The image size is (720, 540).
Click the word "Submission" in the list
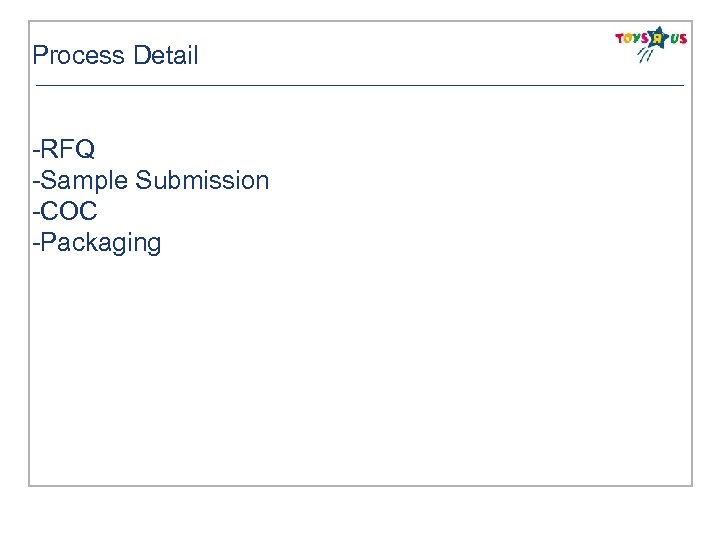pyautogui.click(x=202, y=181)
